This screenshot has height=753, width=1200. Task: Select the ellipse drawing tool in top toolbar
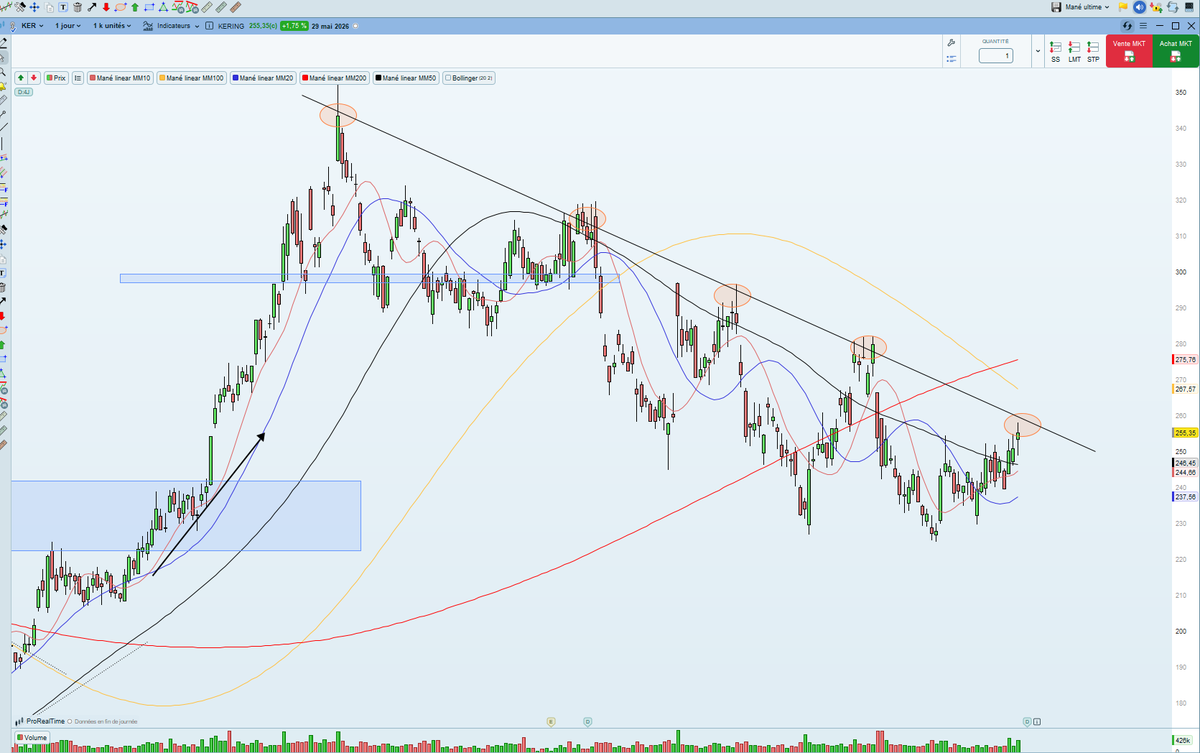[x=120, y=7]
